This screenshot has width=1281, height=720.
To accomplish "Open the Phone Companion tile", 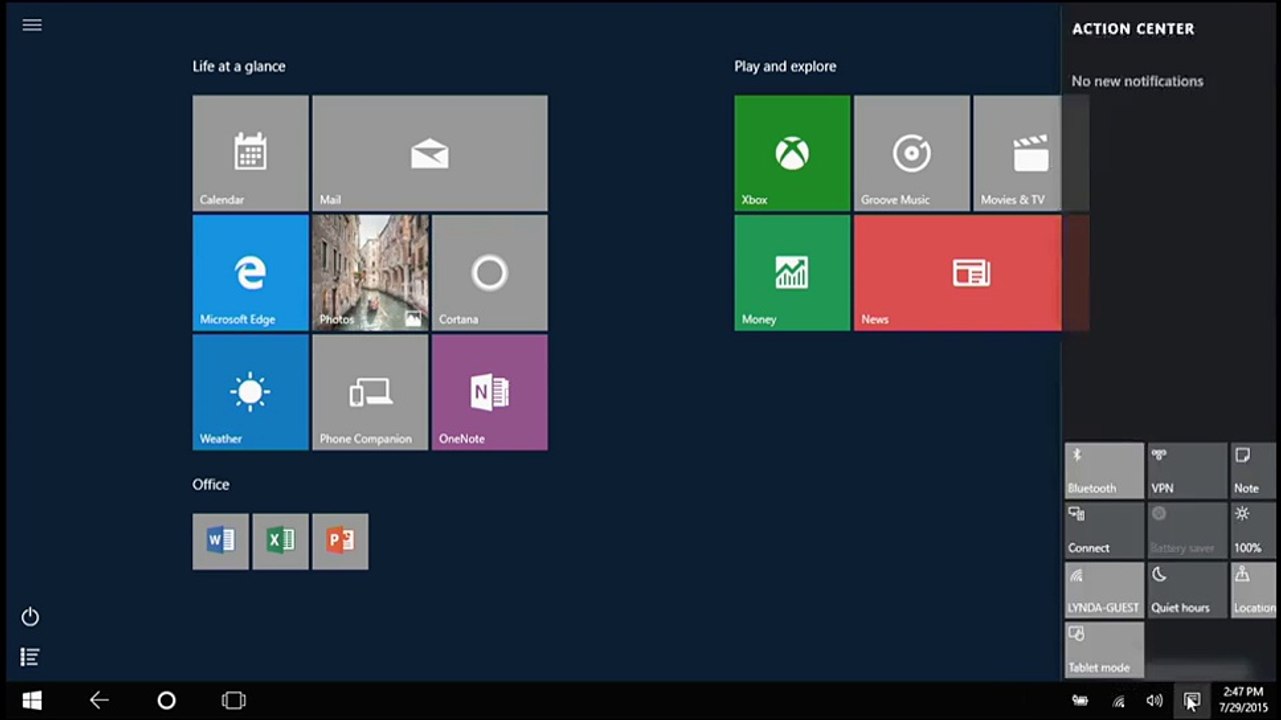I will tap(370, 392).
